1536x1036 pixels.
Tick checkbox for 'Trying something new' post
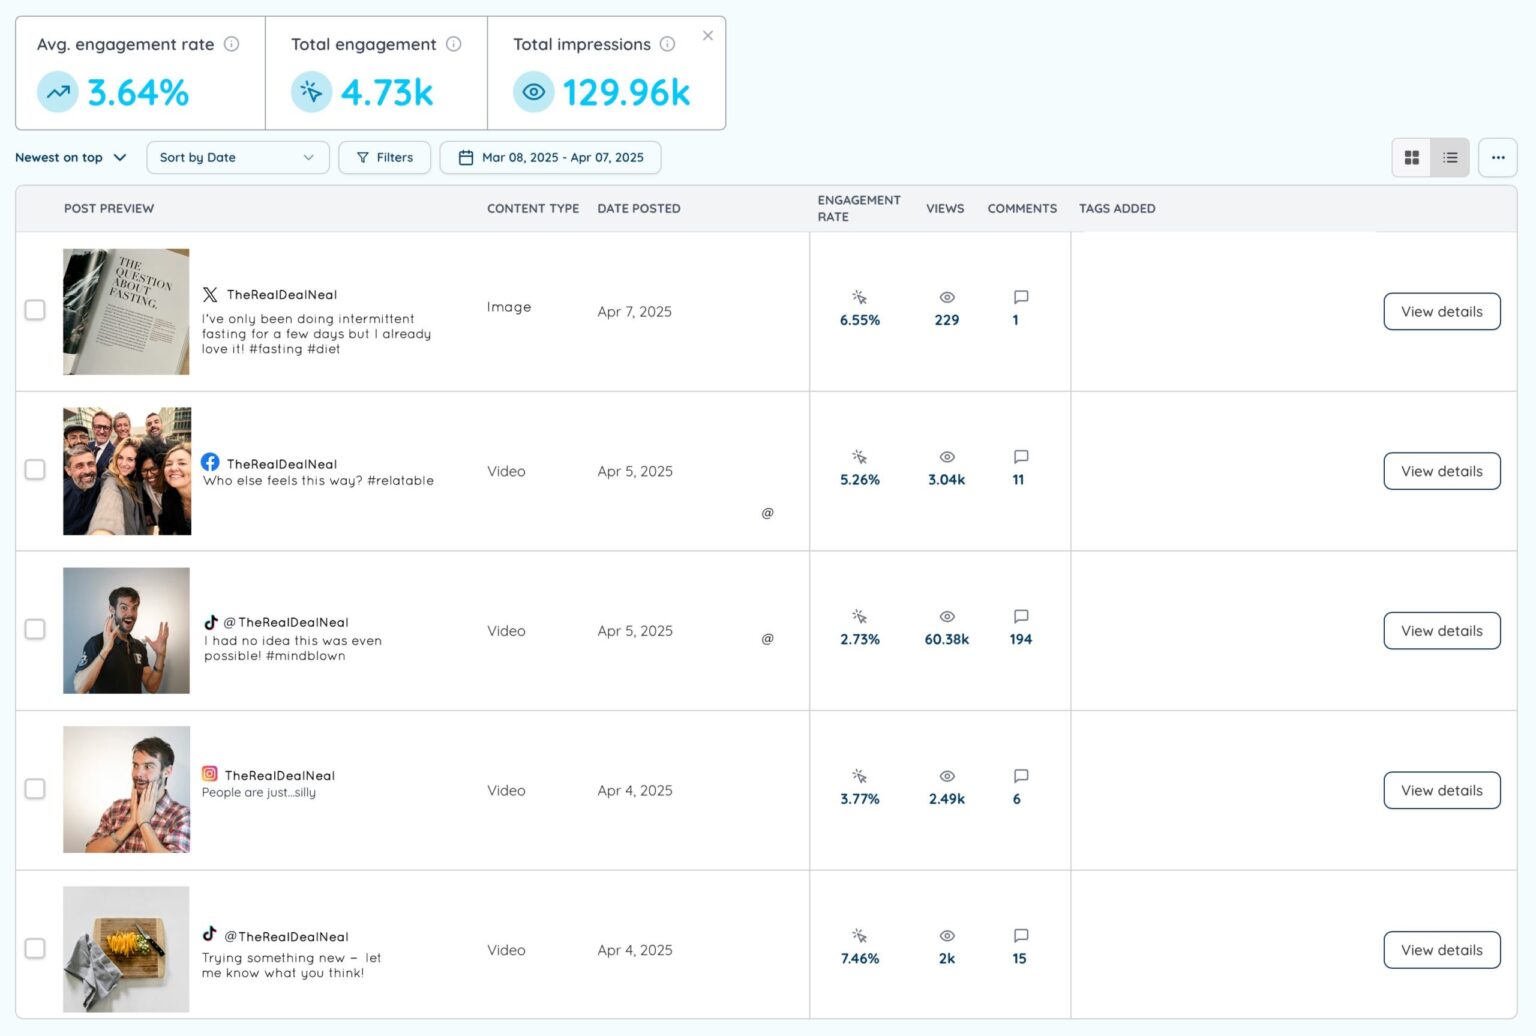35,948
